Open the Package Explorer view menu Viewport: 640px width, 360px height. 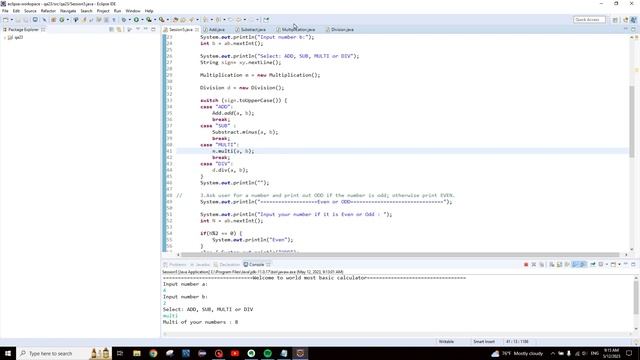tap(138, 29)
